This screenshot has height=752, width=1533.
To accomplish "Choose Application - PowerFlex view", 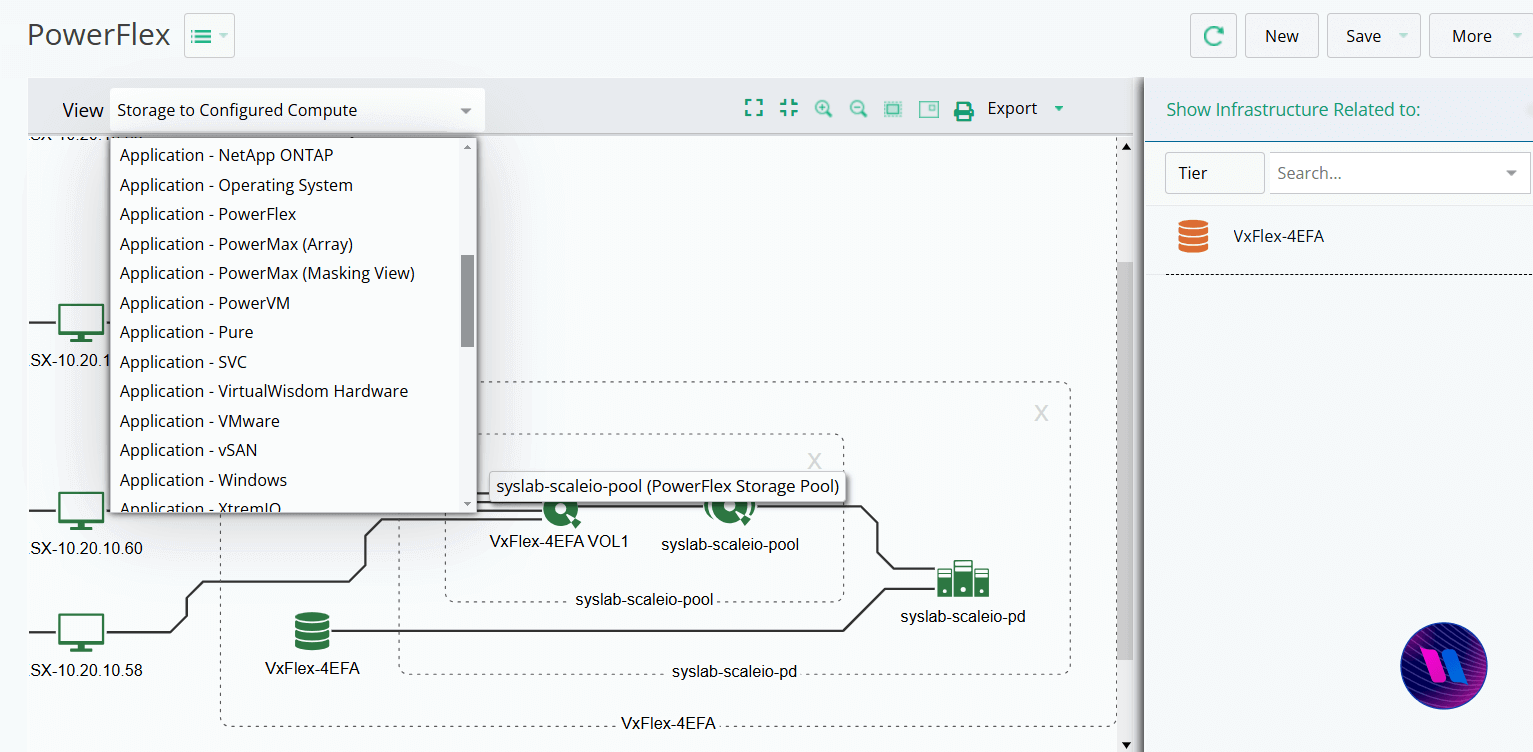I will [208, 214].
